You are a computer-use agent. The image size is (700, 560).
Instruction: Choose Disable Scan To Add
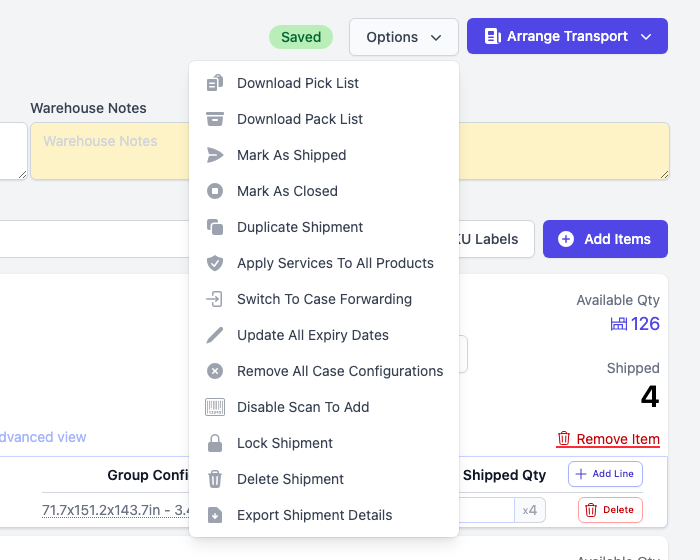(324, 407)
